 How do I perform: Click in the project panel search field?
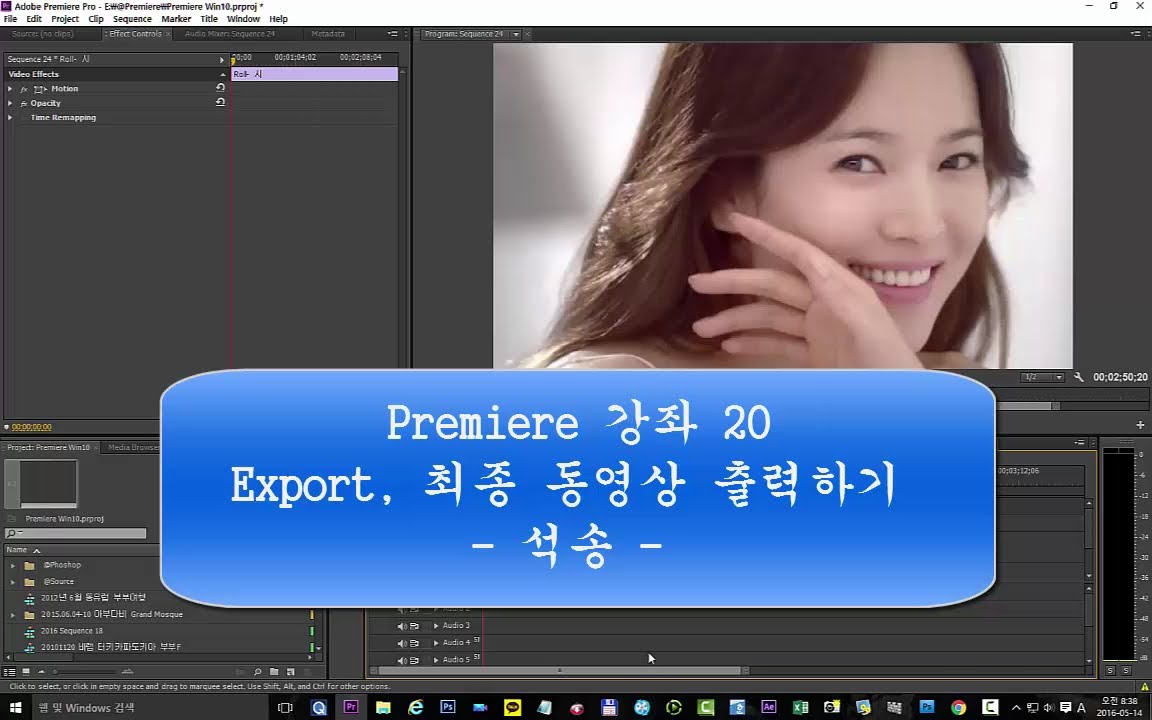point(76,533)
